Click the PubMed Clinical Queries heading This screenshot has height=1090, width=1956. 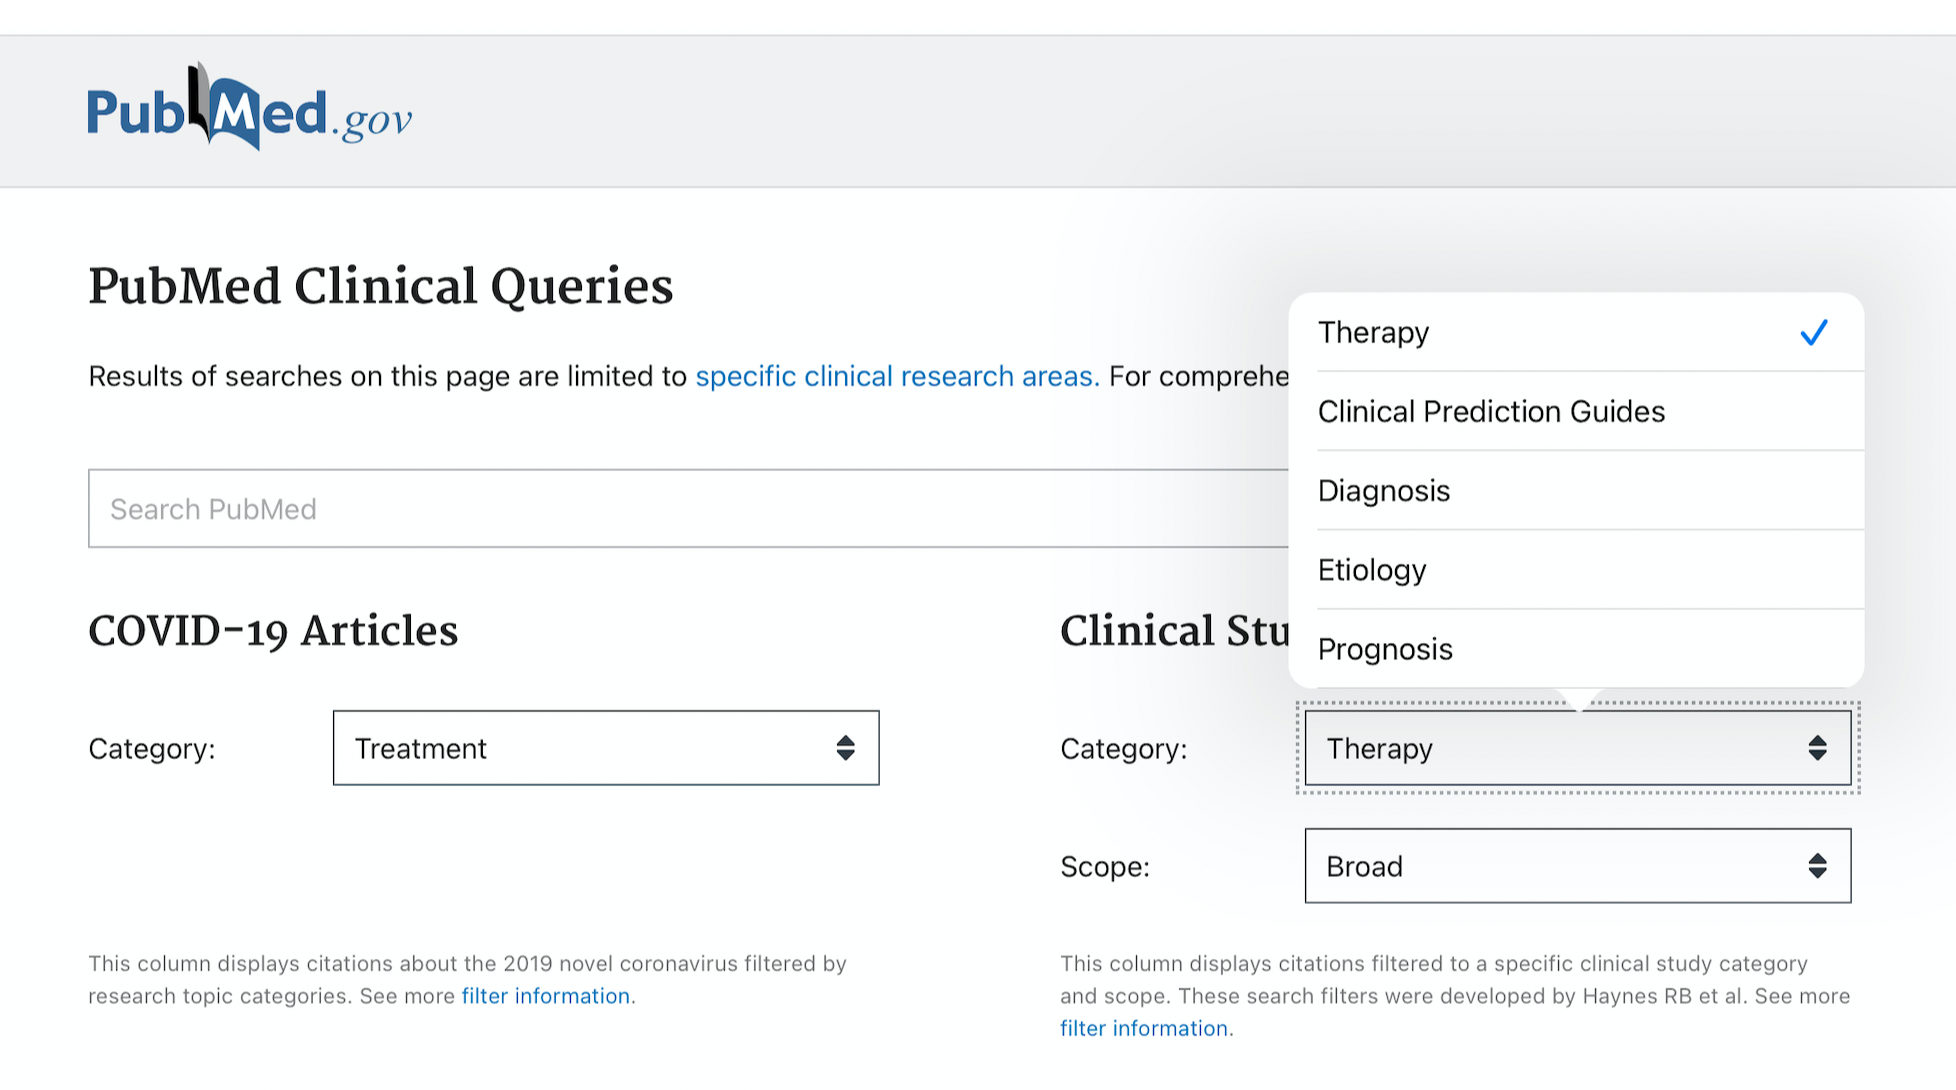(381, 286)
